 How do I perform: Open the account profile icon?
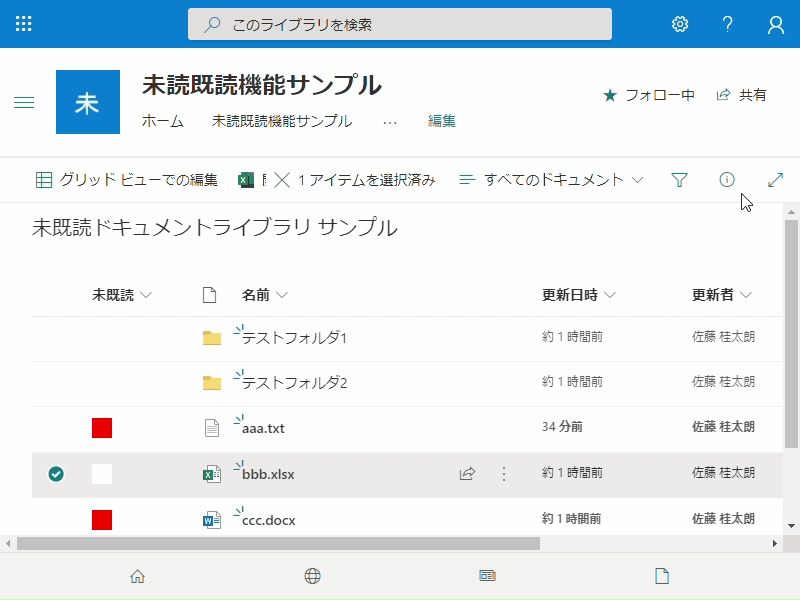[776, 24]
